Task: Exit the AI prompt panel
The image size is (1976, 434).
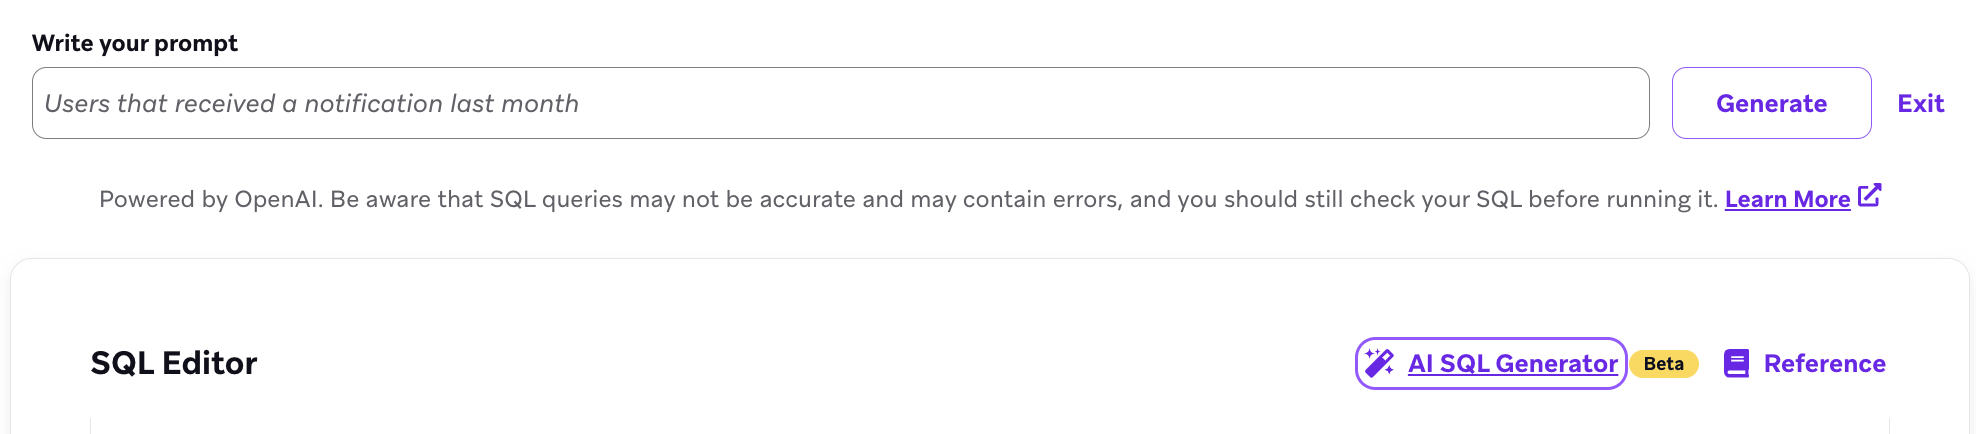Action: (x=1920, y=104)
